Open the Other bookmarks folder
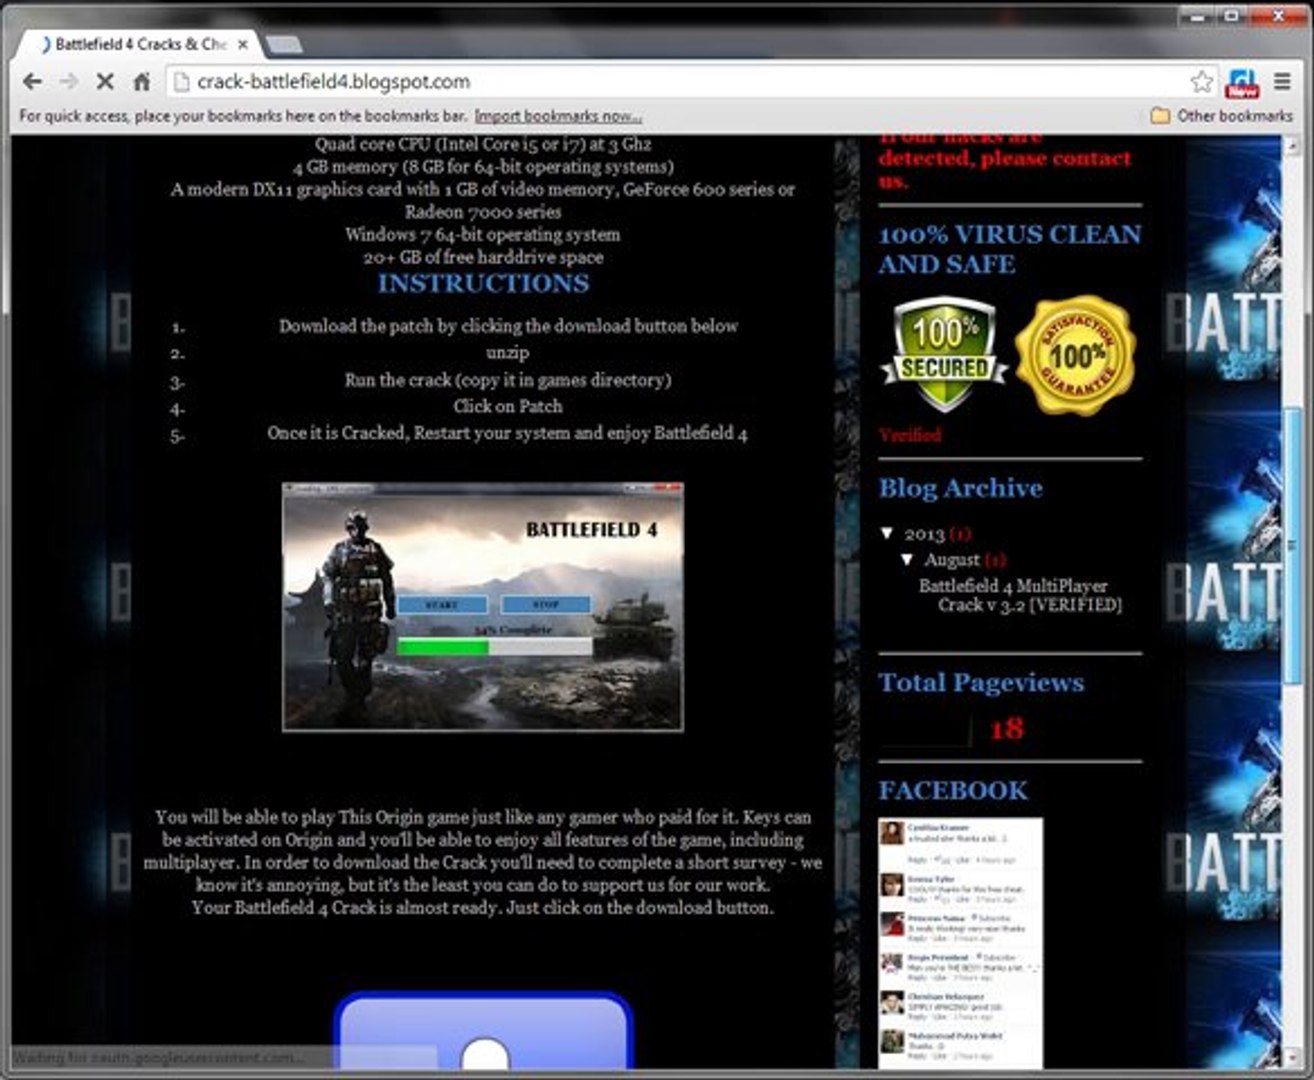1314x1080 pixels. tap(1221, 115)
